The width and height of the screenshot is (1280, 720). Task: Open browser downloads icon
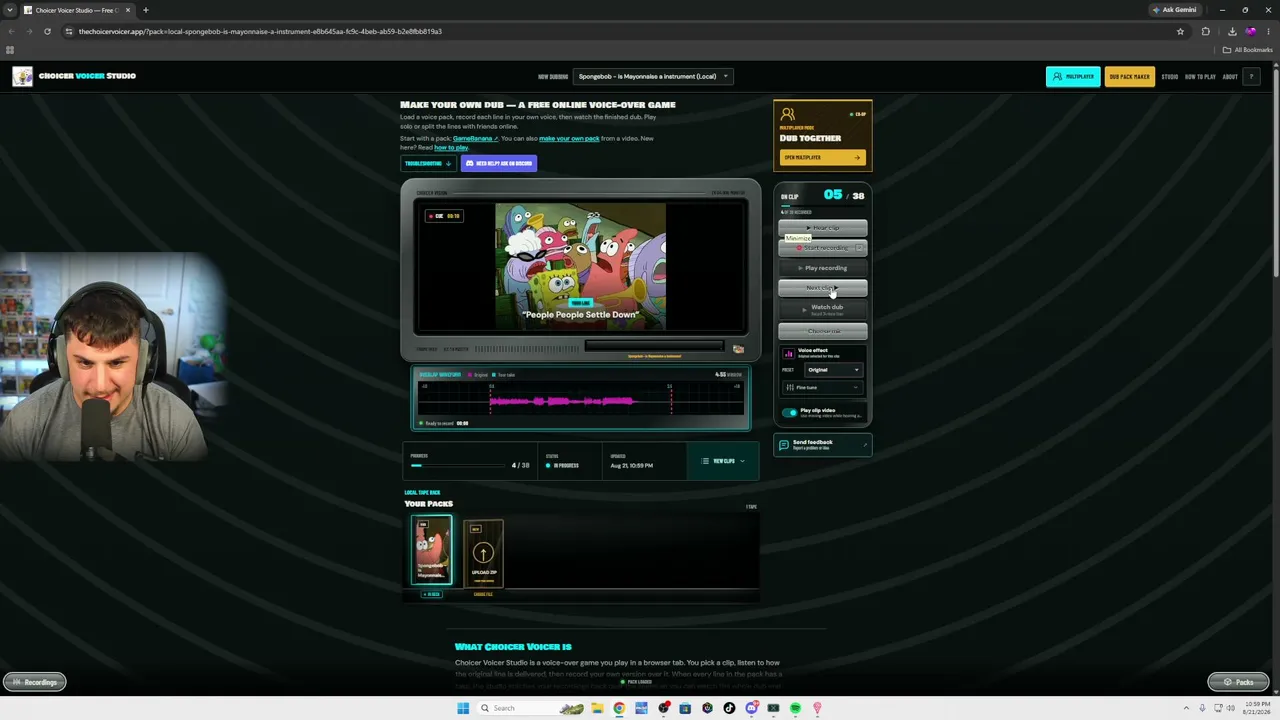click(1232, 31)
